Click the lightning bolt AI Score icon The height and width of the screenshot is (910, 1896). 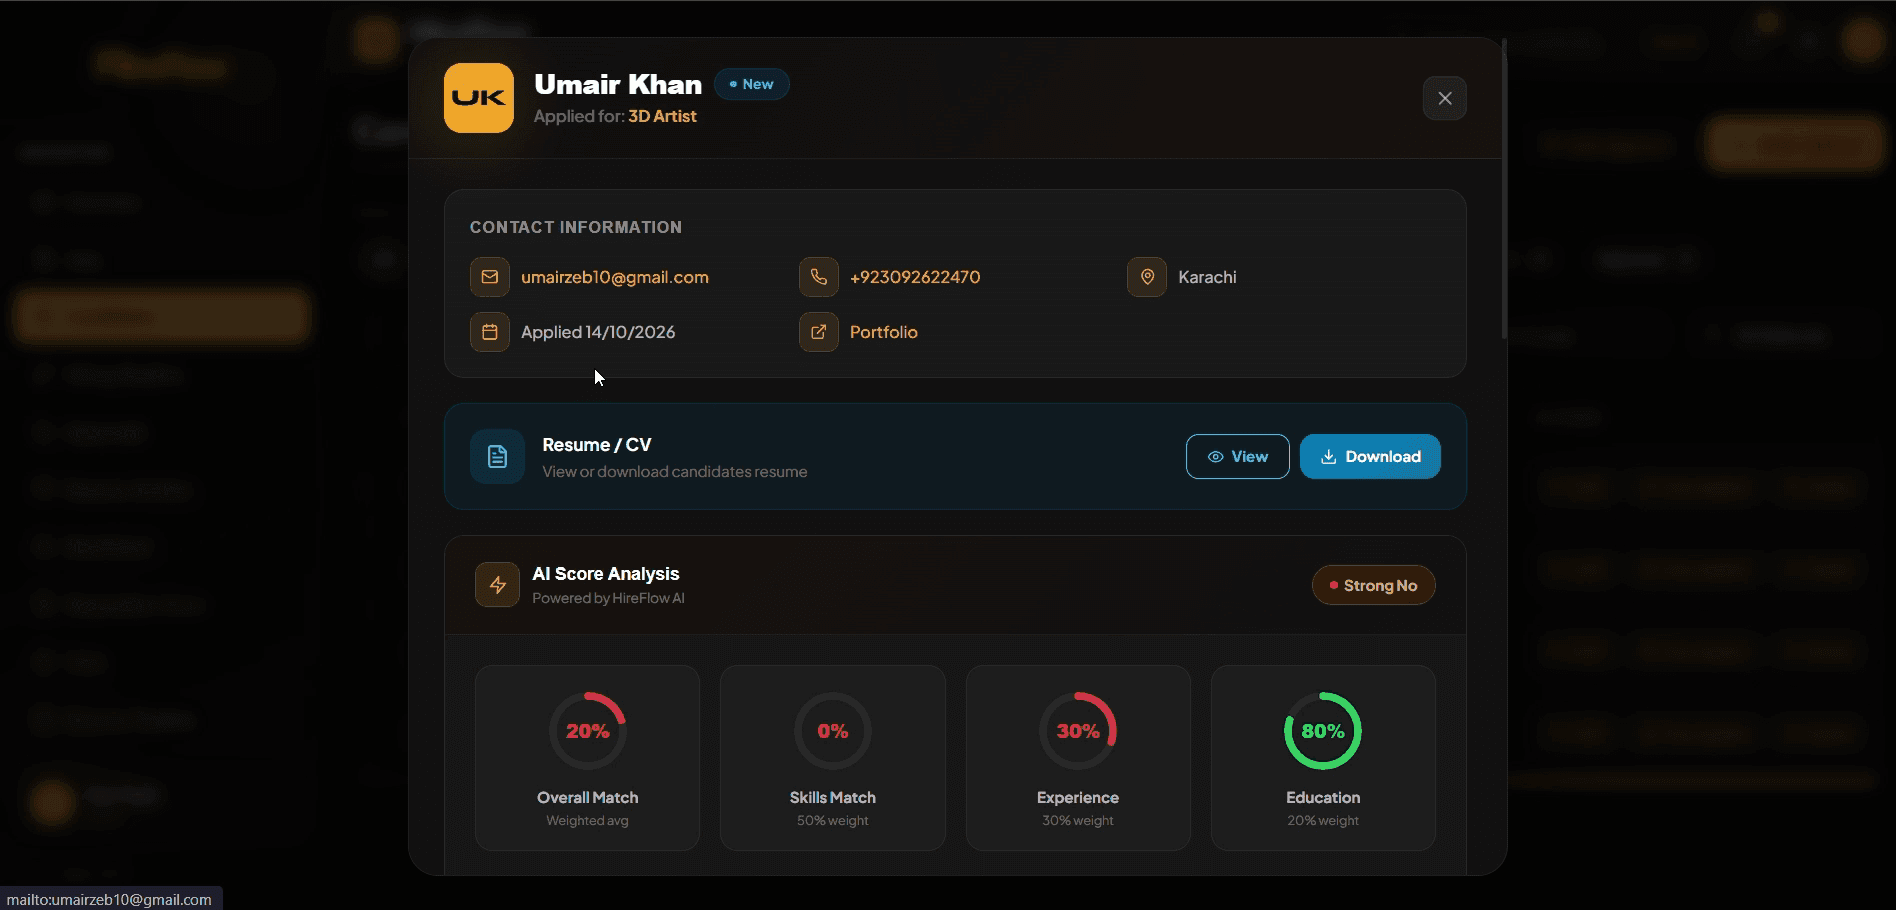(x=497, y=585)
